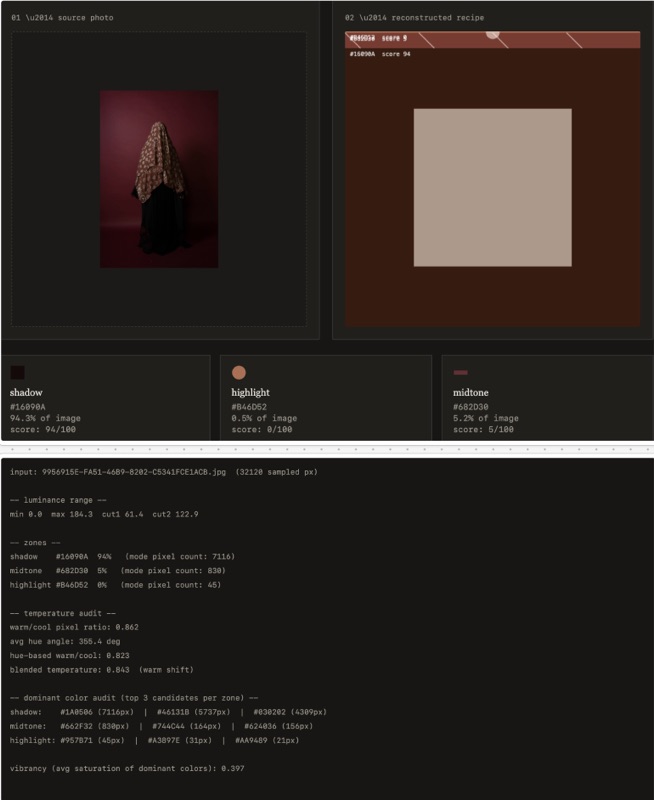Click the dark shadow color swatch square
Screen dimensions: 654x800
tap(17, 372)
